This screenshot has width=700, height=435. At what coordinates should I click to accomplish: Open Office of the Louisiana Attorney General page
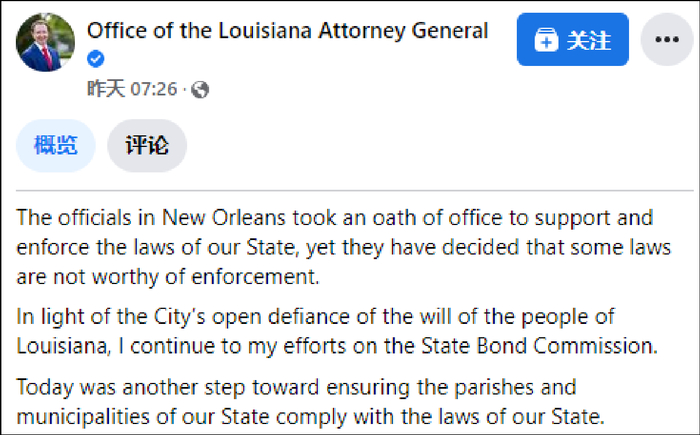click(287, 31)
